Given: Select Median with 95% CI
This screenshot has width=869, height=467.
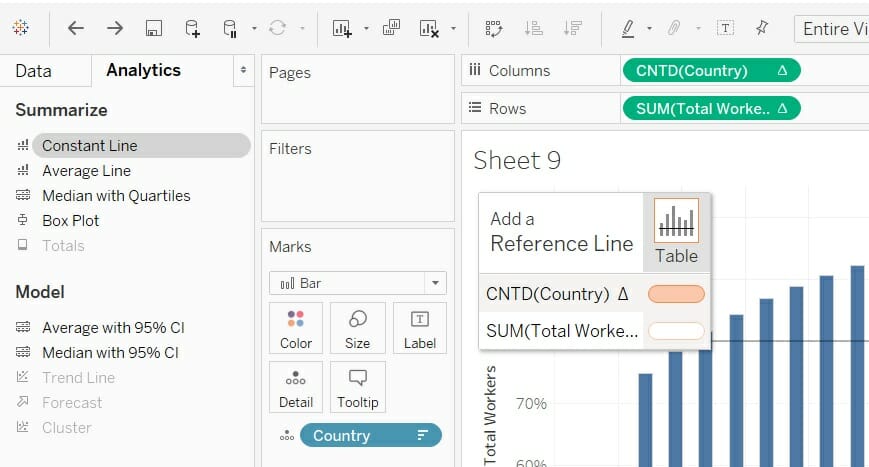Looking at the screenshot, I should [x=110, y=352].
